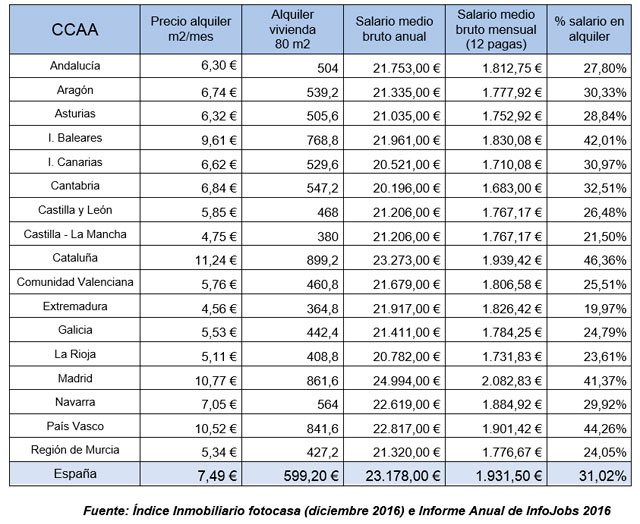The image size is (640, 524).
Task: Click the Alquiler vivienda 80 m2 header
Action: click(292, 29)
